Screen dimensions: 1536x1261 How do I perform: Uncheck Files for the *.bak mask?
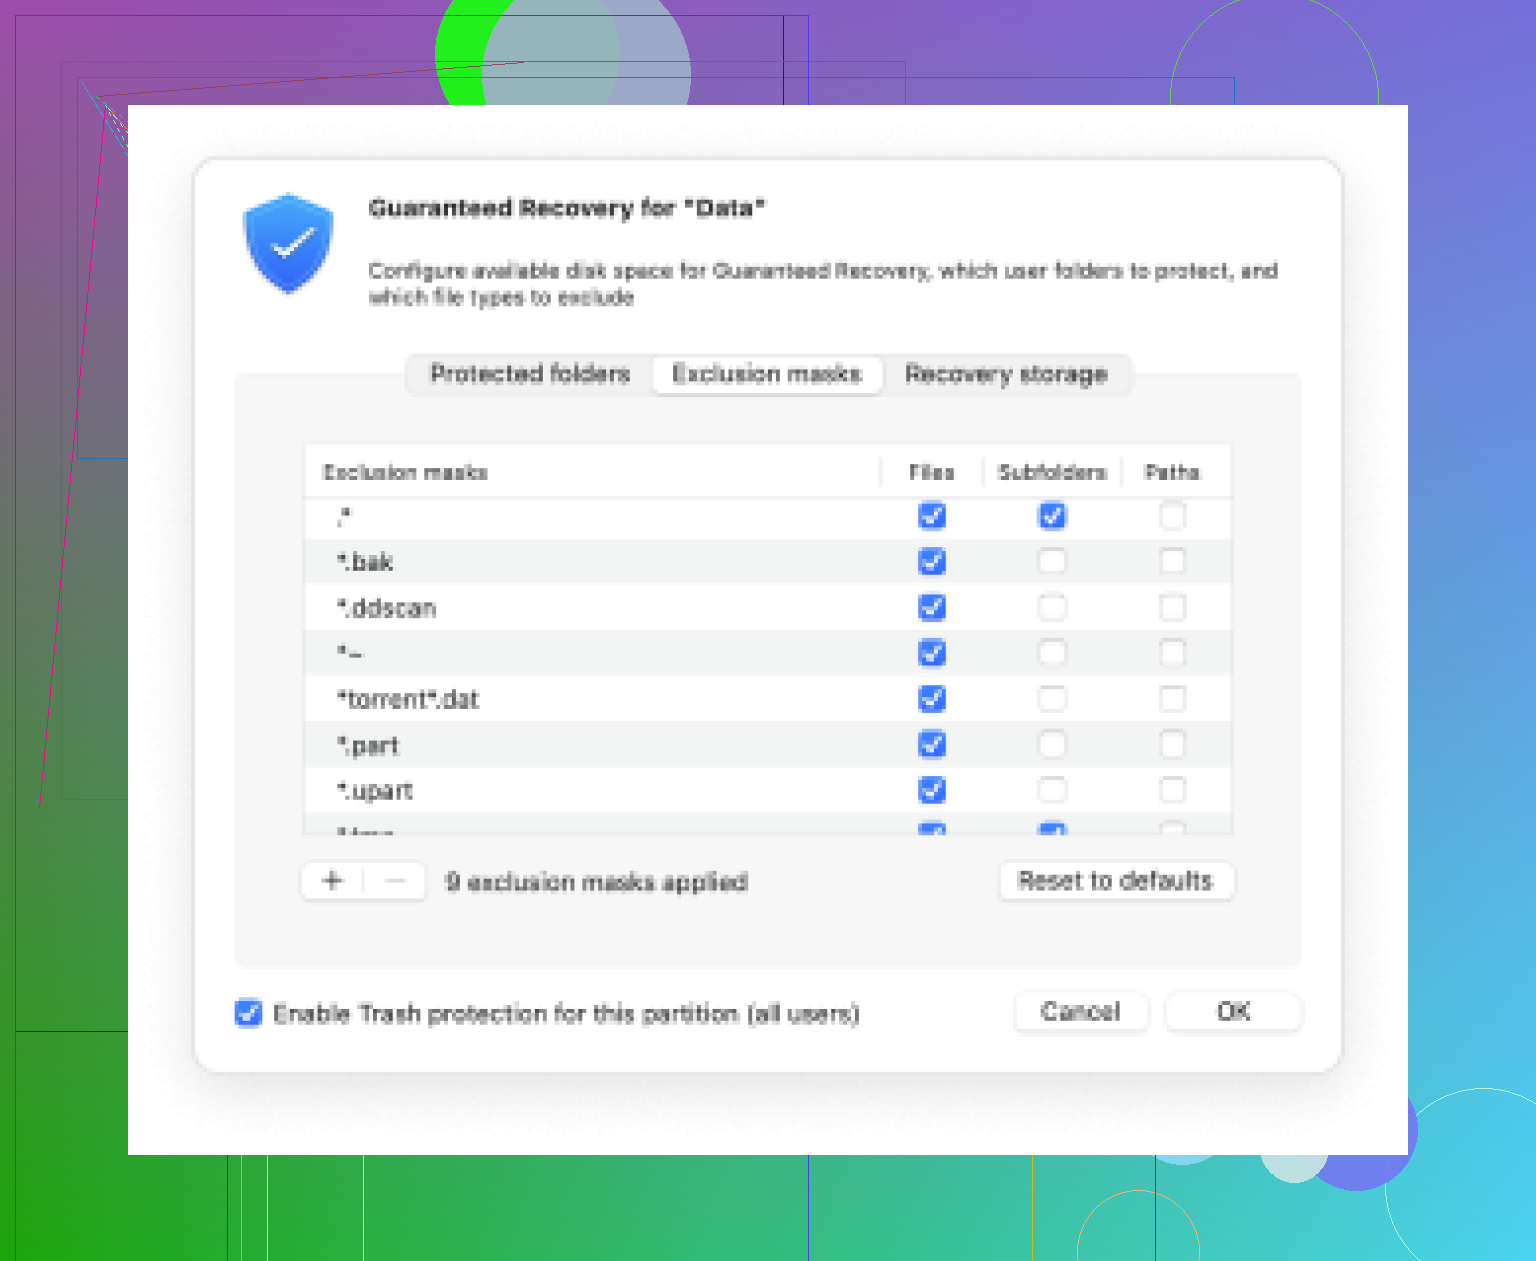point(932,562)
